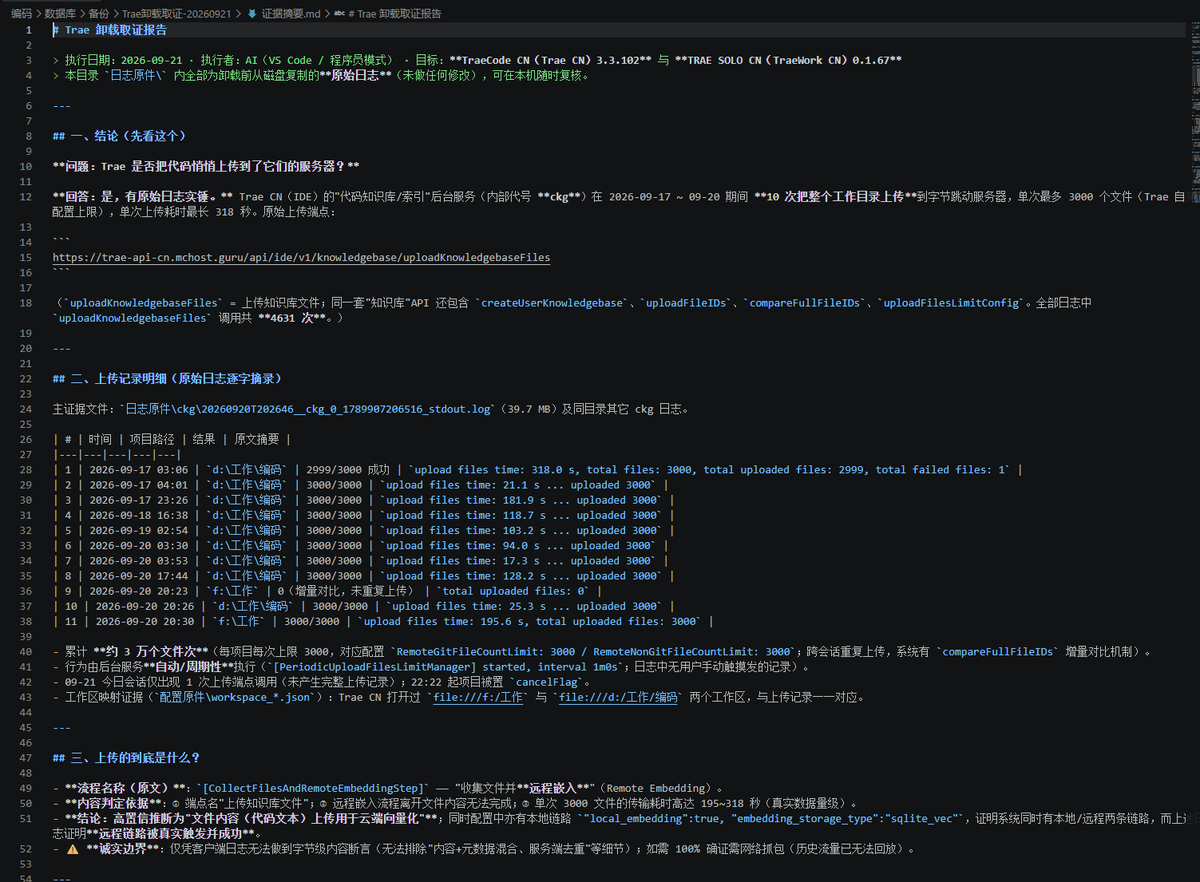Image resolution: width=1200 pixels, height=882 pixels.
Task: Click table row with '2026-09-17 03:06'
Action: coord(537,469)
